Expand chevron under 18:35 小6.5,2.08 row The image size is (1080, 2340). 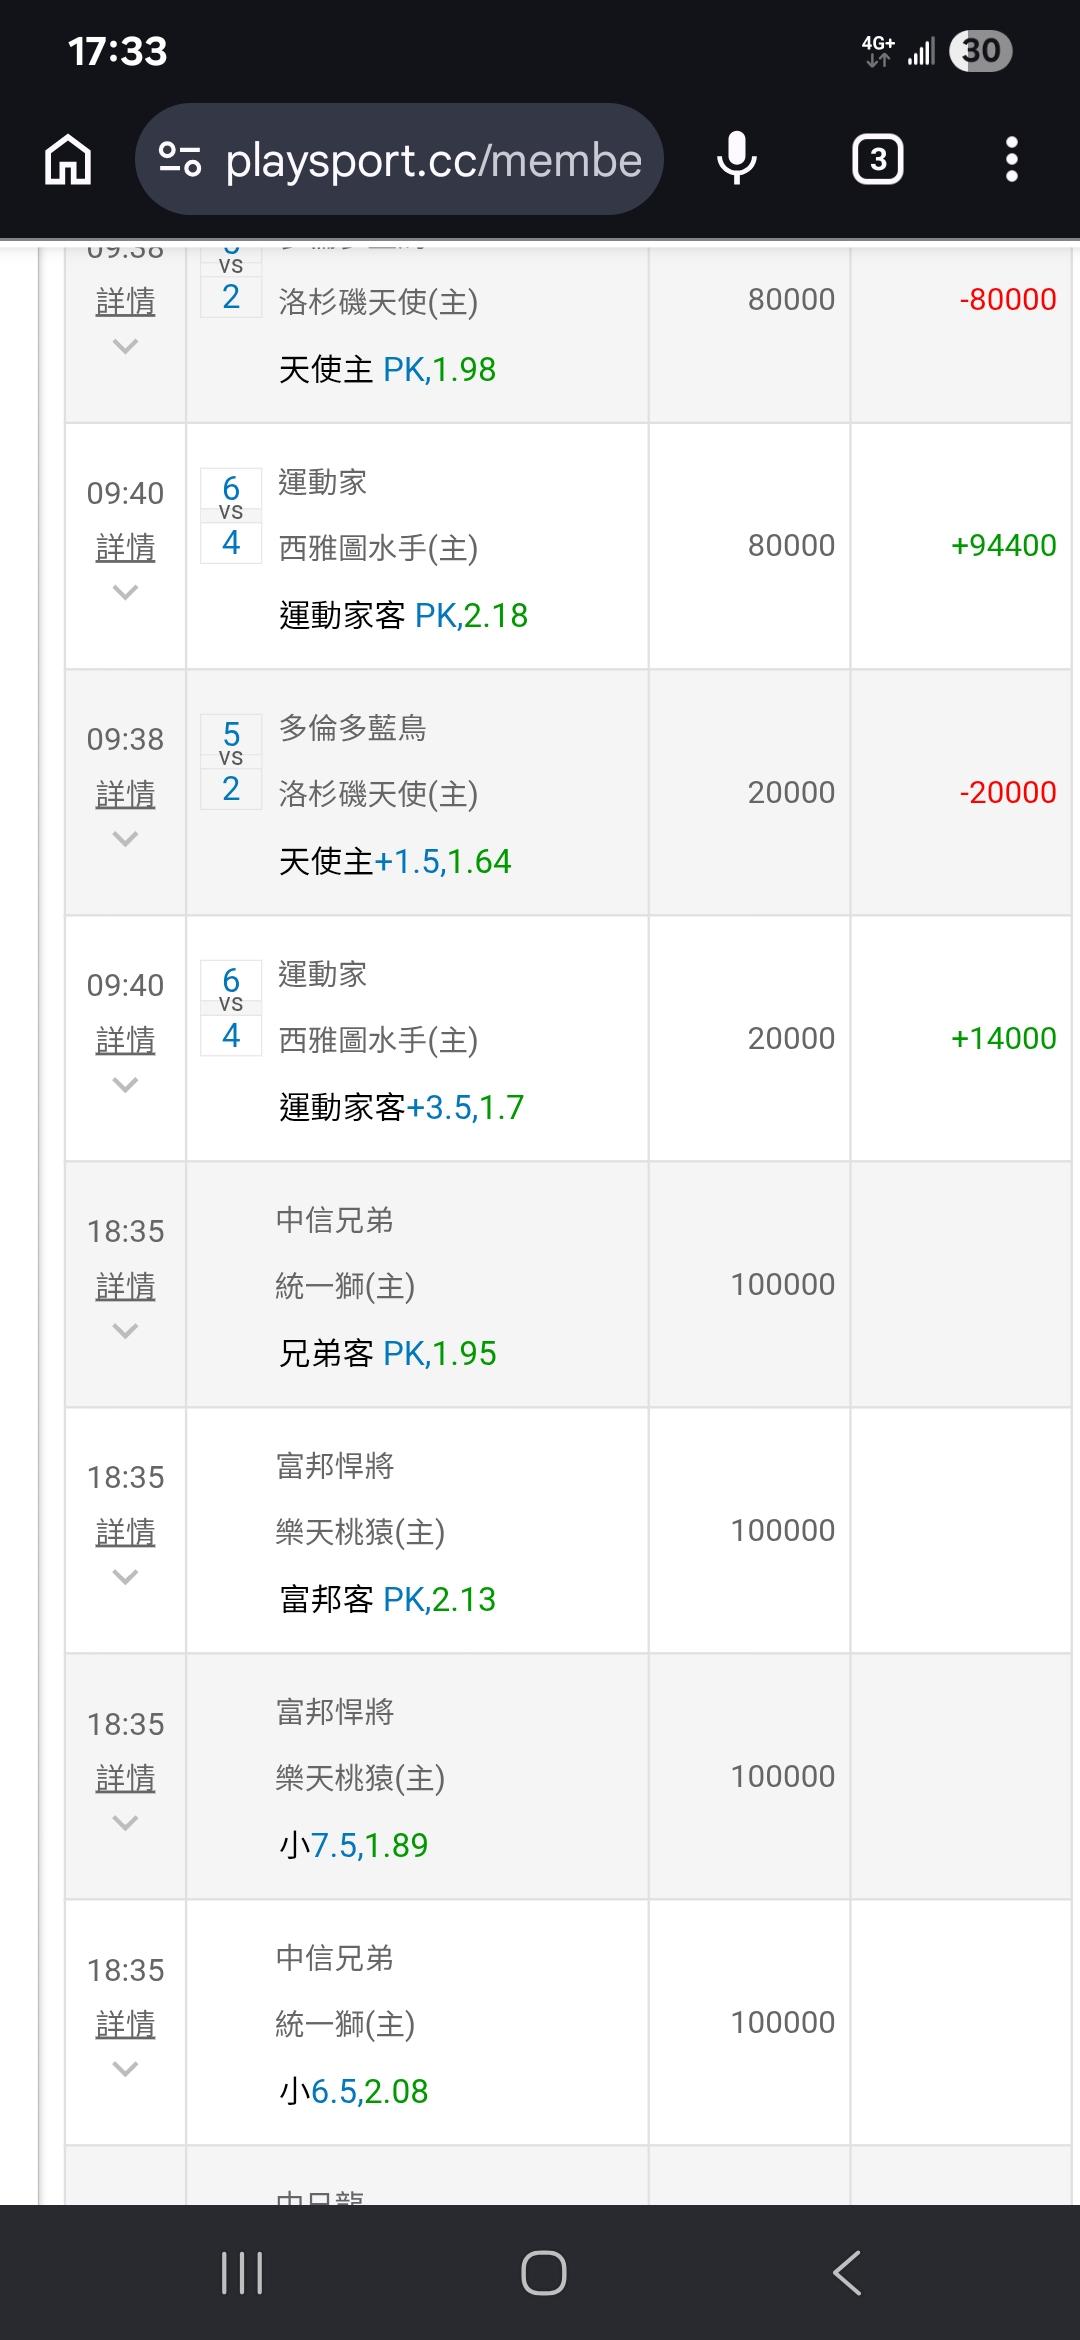125,2068
